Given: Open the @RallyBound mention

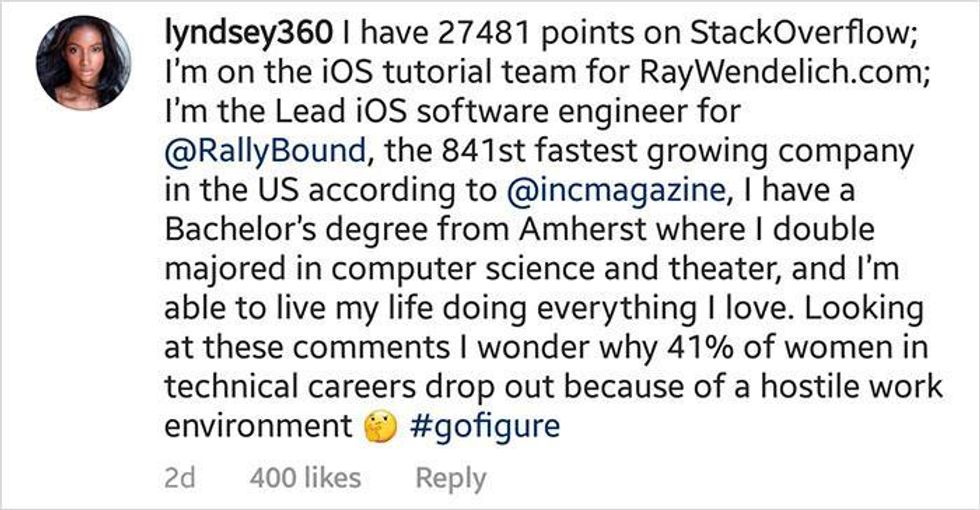Looking at the screenshot, I should [265, 152].
